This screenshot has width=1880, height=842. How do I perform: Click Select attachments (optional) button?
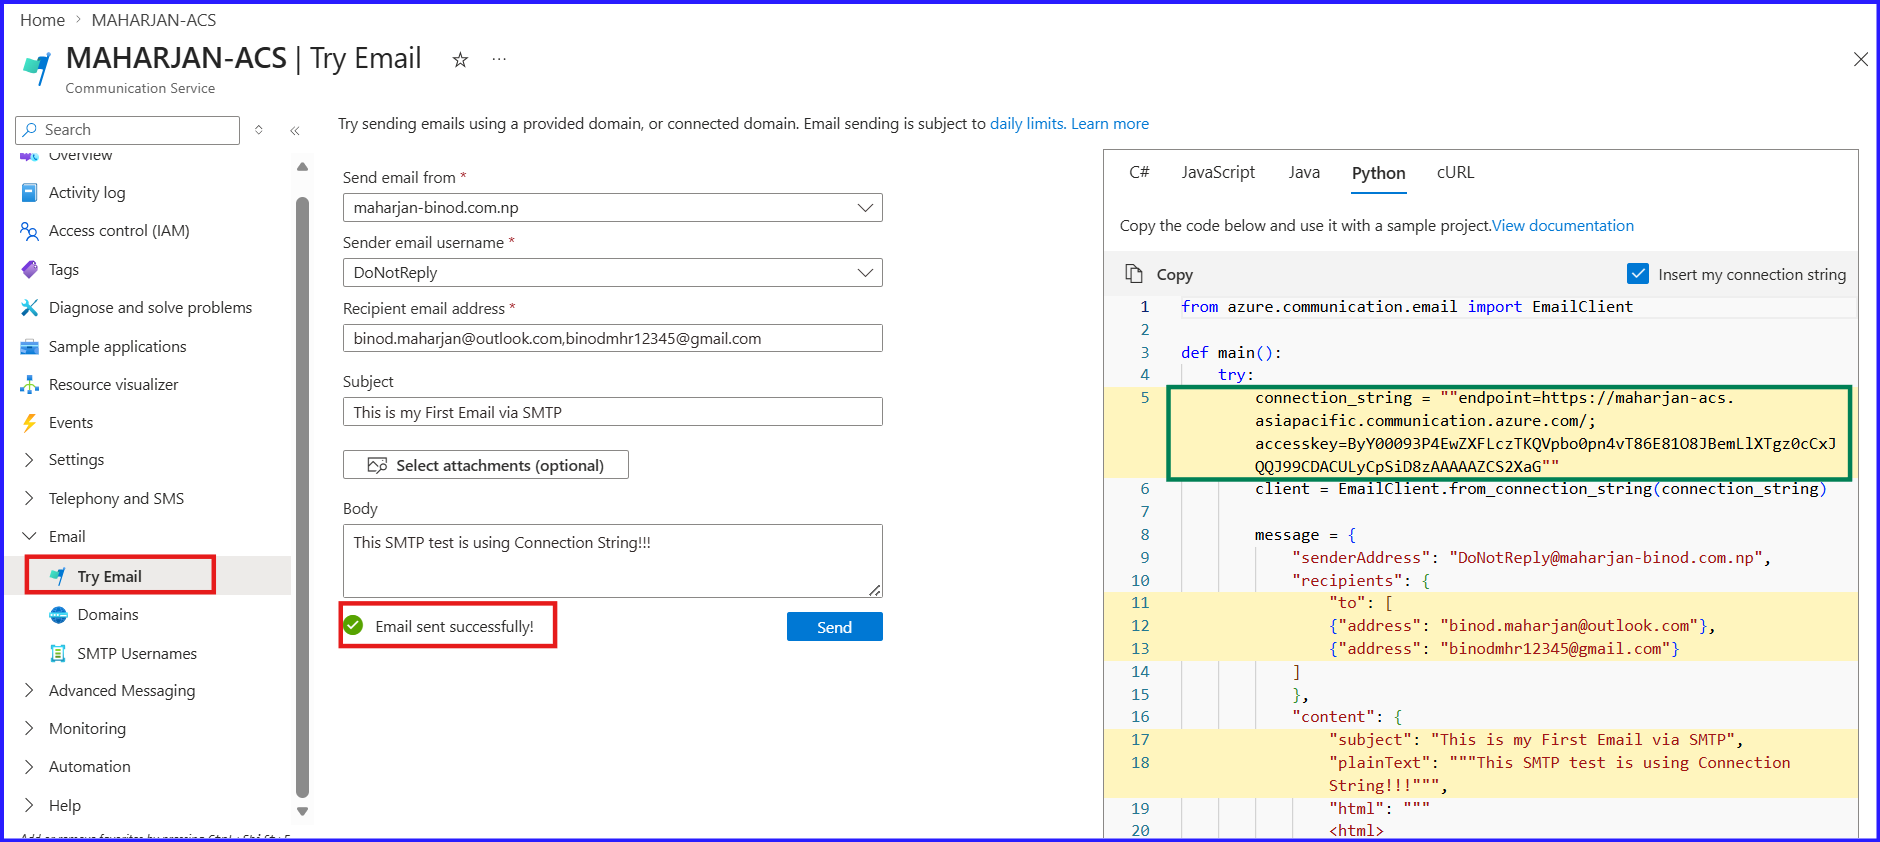[x=486, y=465]
